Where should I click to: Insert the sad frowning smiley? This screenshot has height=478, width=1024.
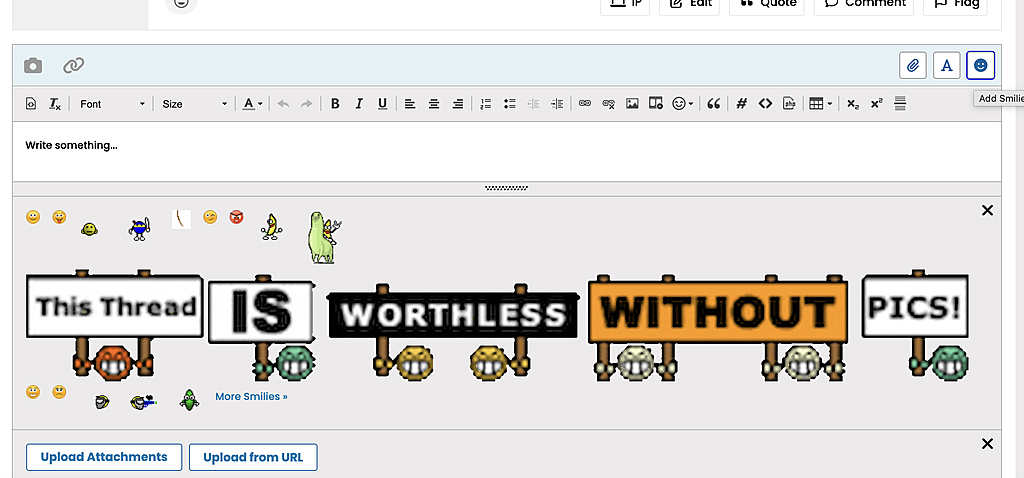pos(59,392)
